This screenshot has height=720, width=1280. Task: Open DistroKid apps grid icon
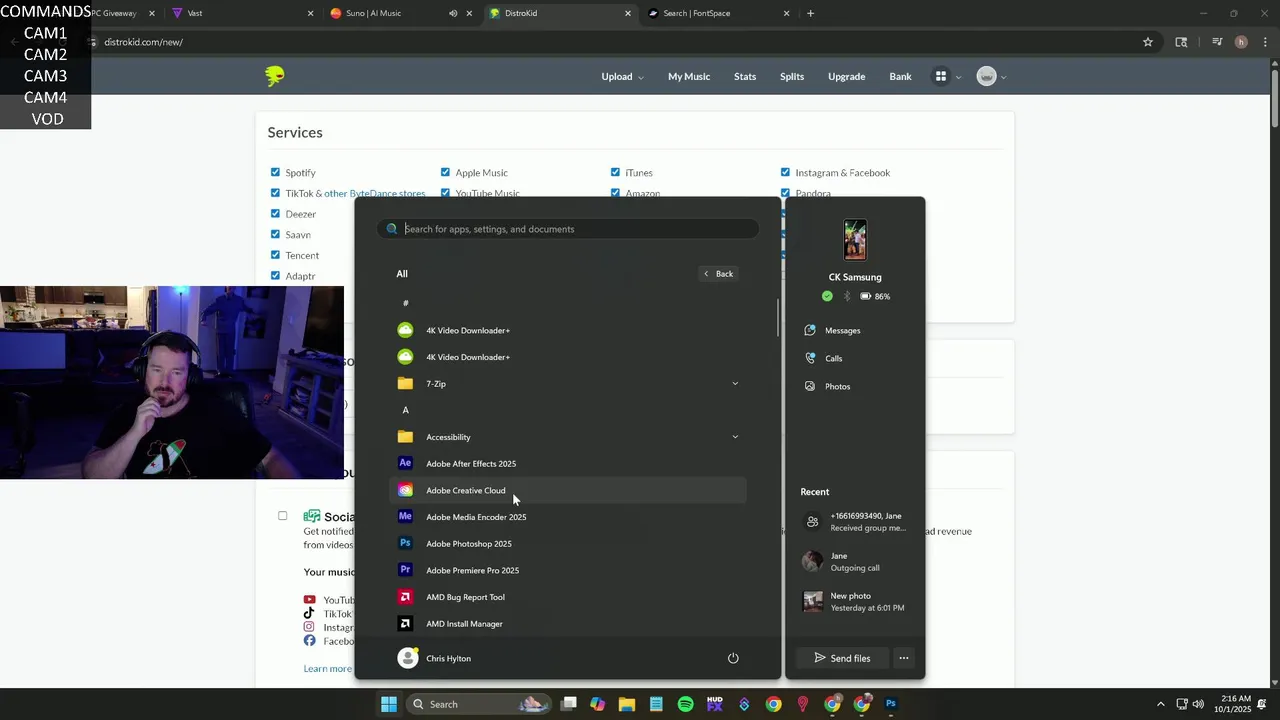(941, 76)
